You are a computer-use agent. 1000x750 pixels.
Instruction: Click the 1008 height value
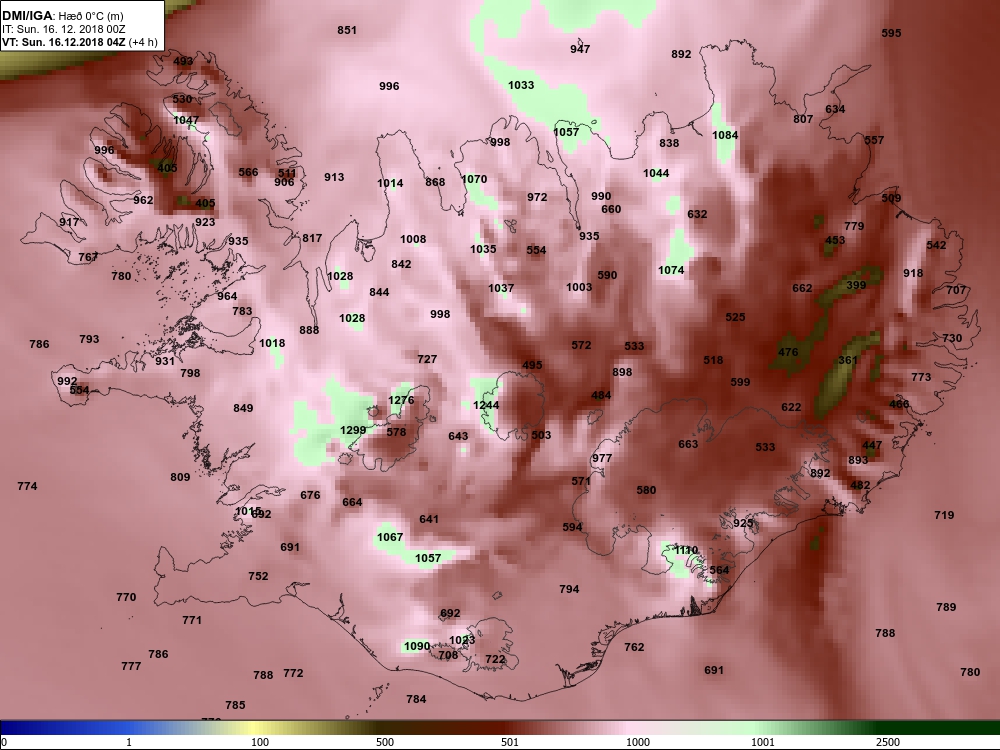click(413, 239)
